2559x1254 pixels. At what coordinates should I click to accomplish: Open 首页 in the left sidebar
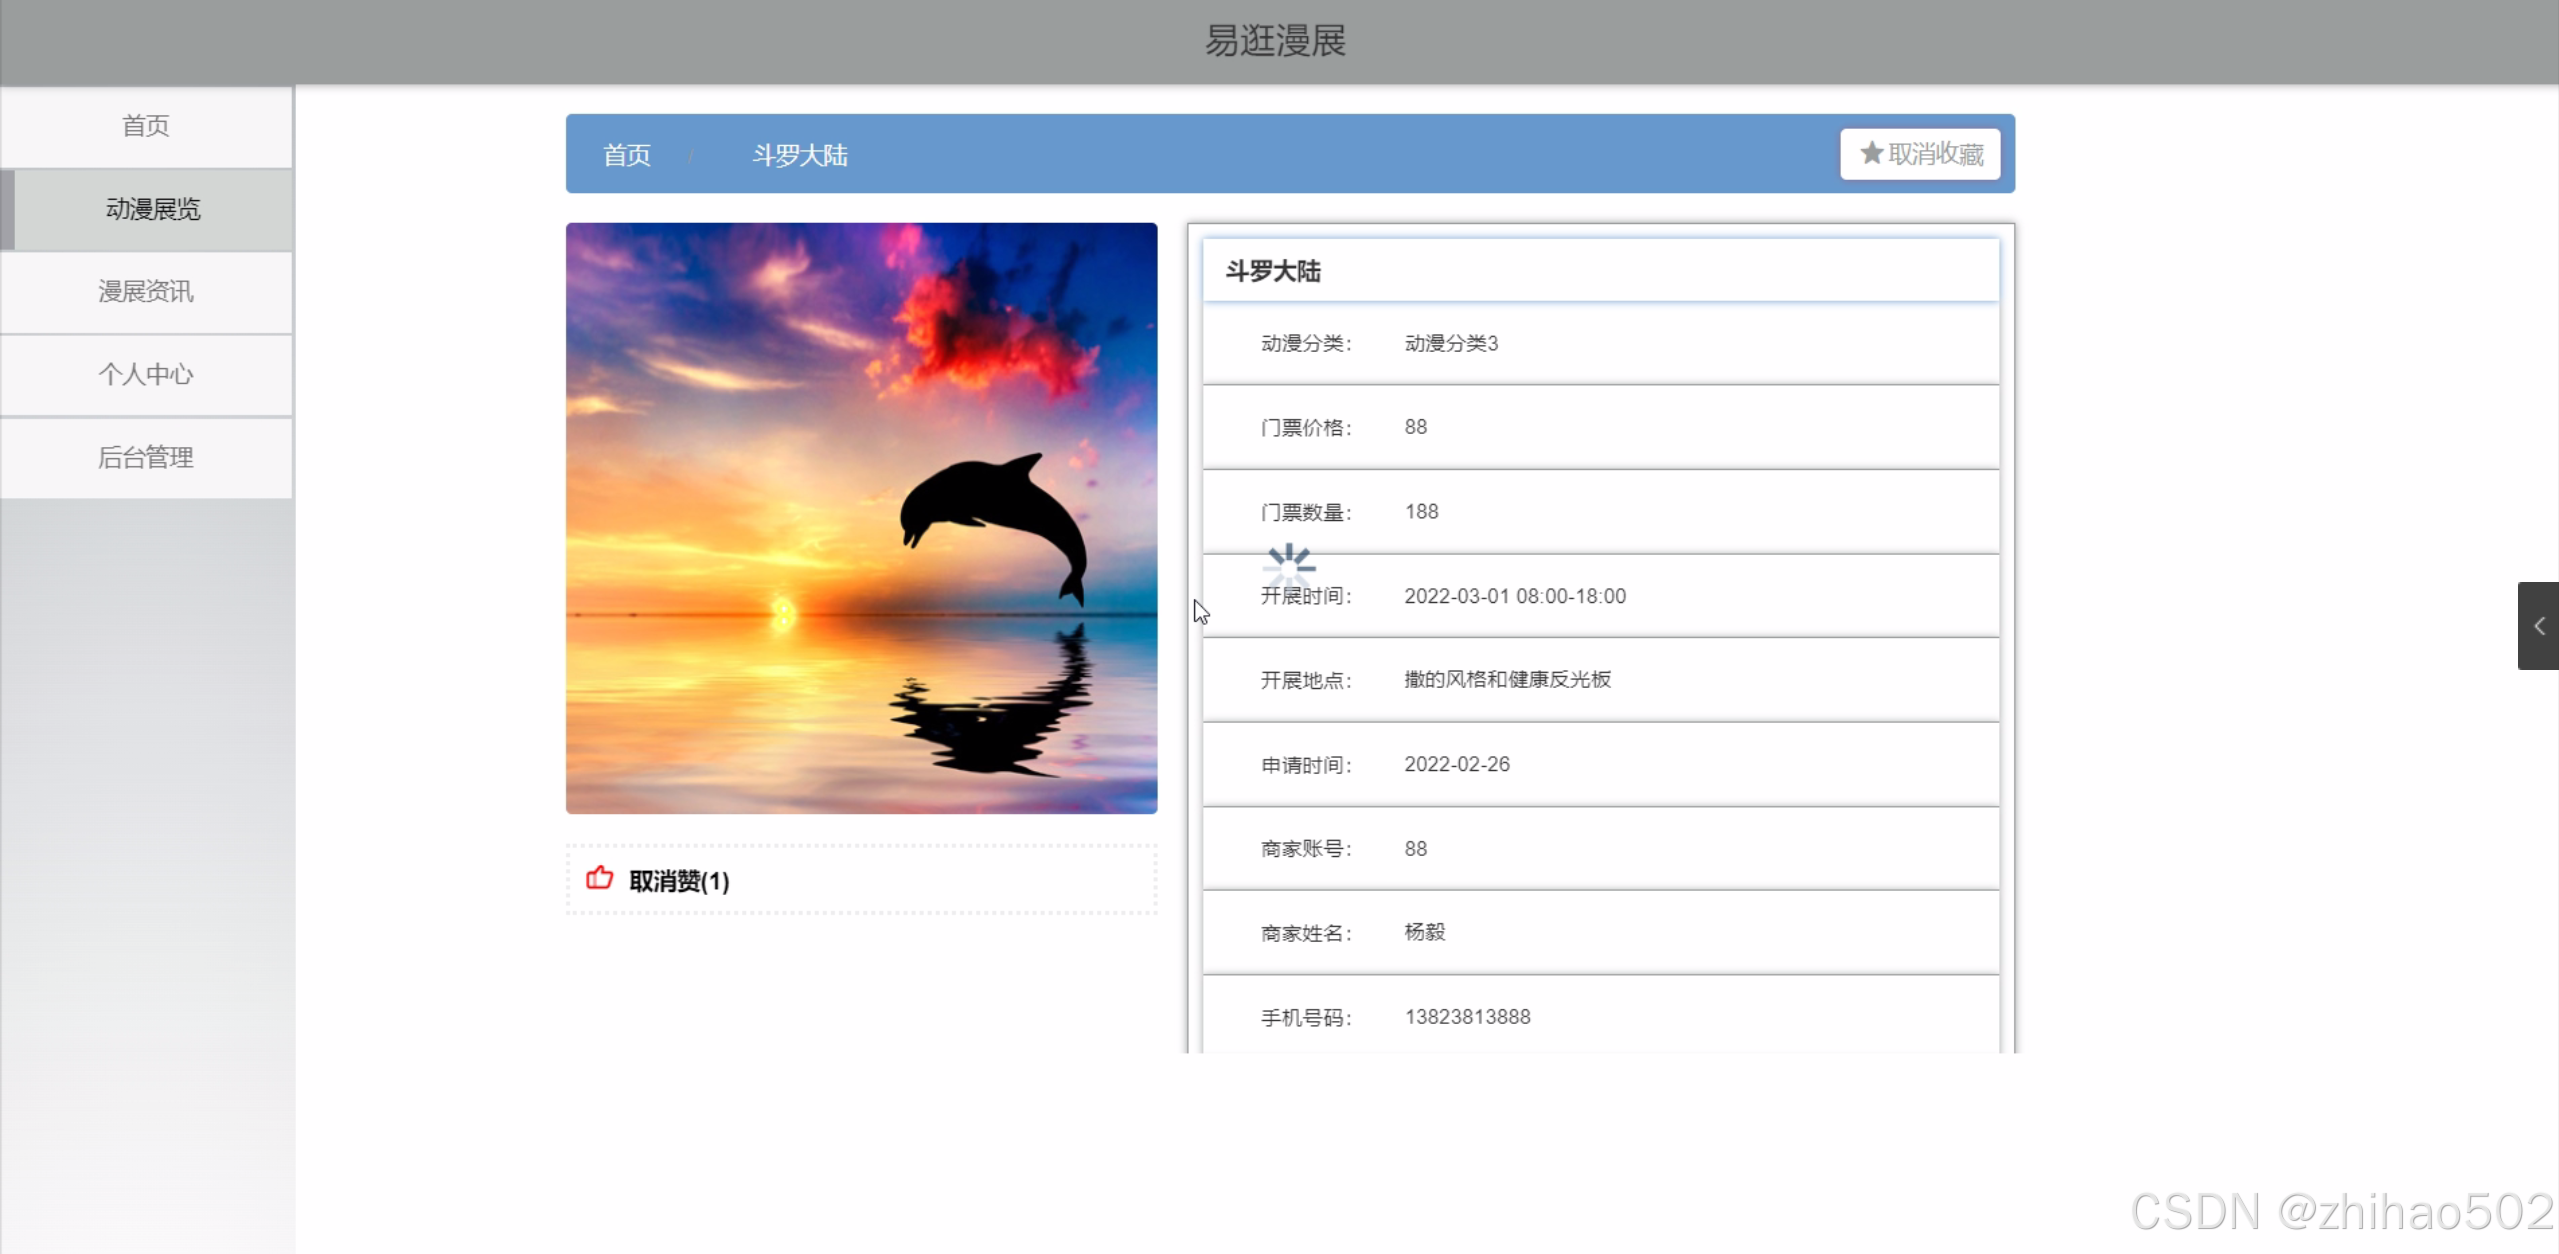coord(146,126)
